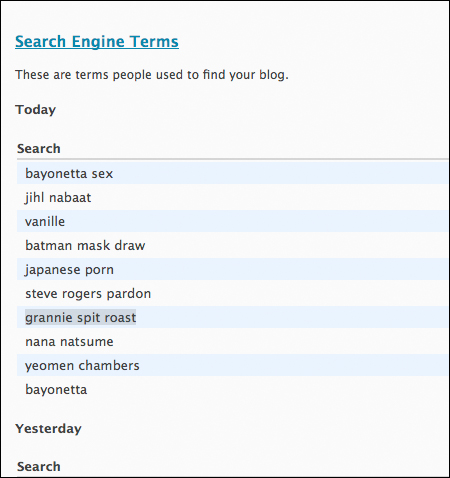Click the word 'Engine' in the title link
Image resolution: width=450 pixels, height=478 pixels.
point(98,42)
